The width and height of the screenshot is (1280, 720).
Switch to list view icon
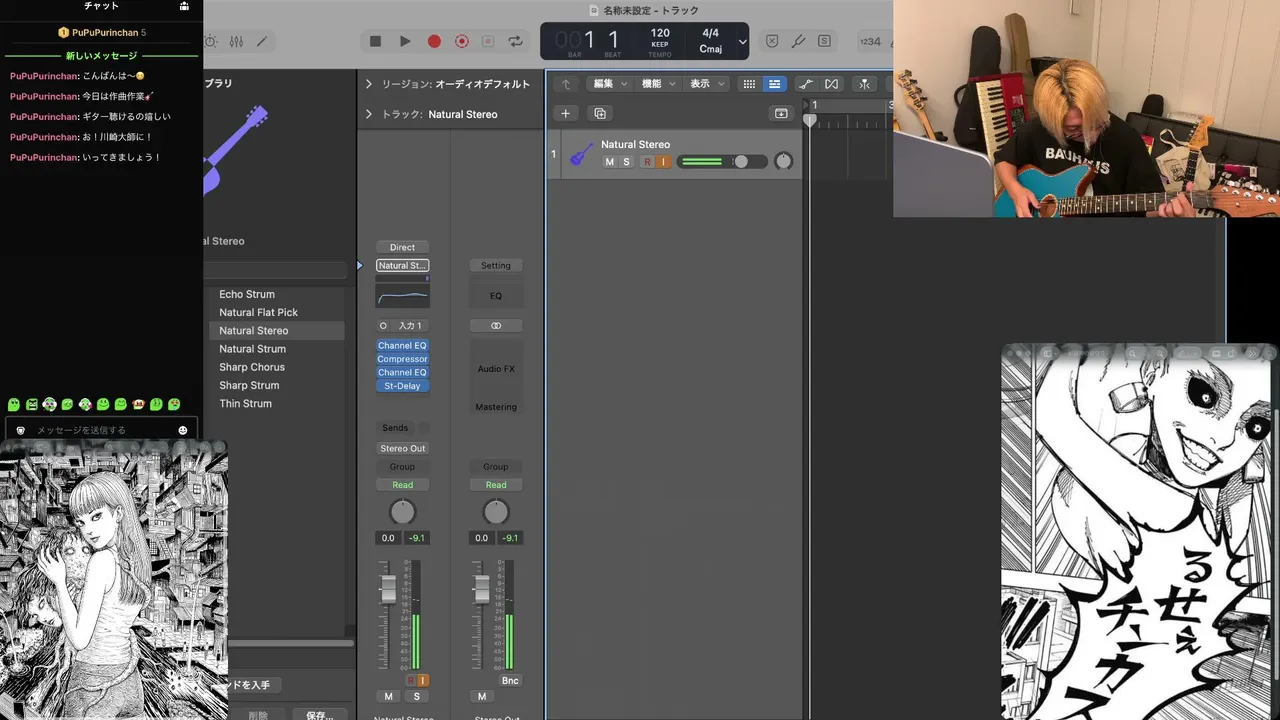click(774, 84)
